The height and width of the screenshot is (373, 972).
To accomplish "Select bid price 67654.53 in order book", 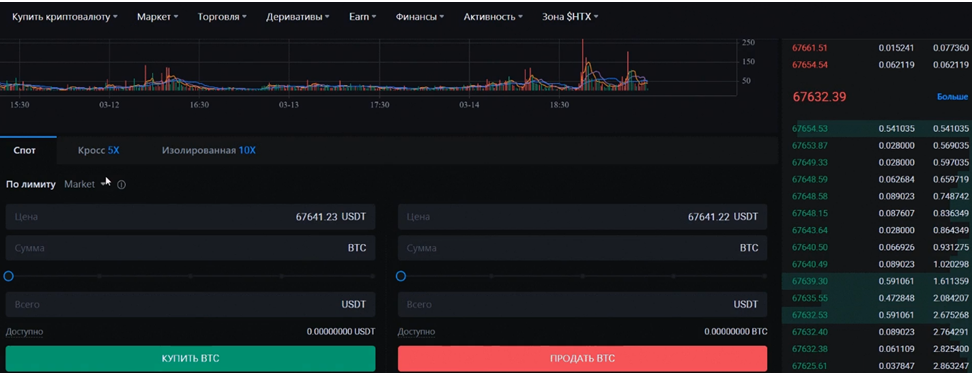I will pyautogui.click(x=810, y=129).
